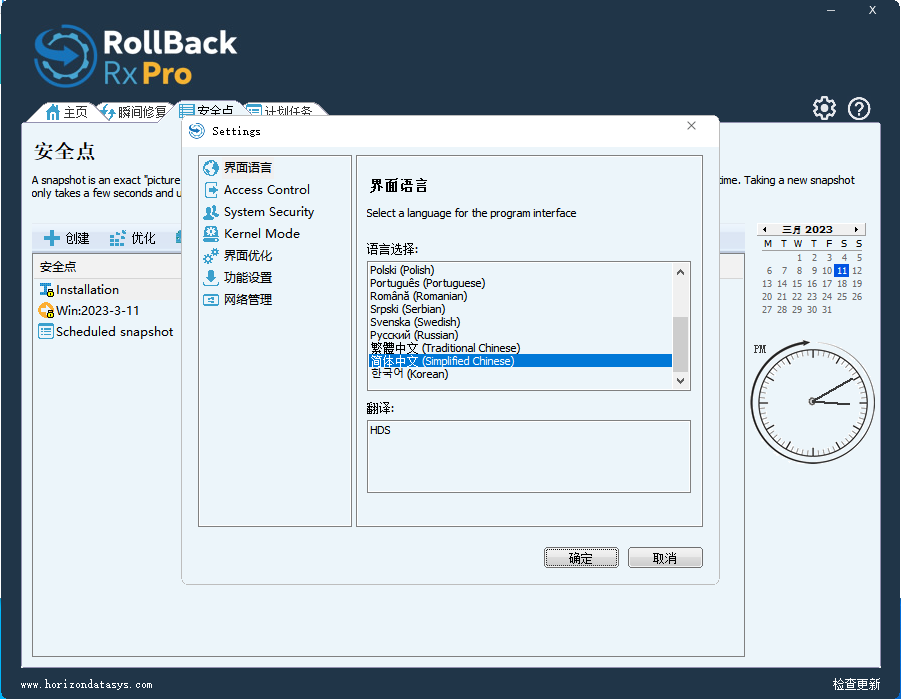Click the 优化 optimize icon in toolbar
Viewport: 901px width, 699px height.
pos(117,238)
